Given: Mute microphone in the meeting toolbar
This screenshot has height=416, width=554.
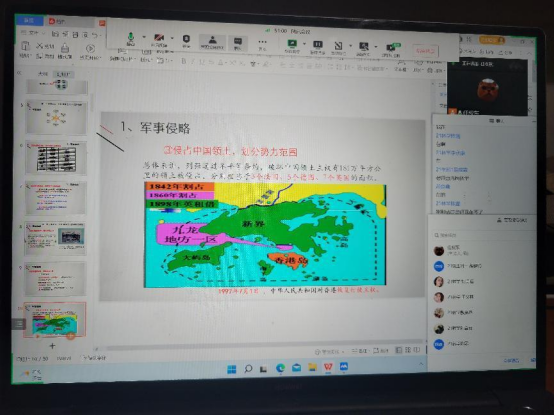Looking at the screenshot, I should pyautogui.click(x=131, y=38).
